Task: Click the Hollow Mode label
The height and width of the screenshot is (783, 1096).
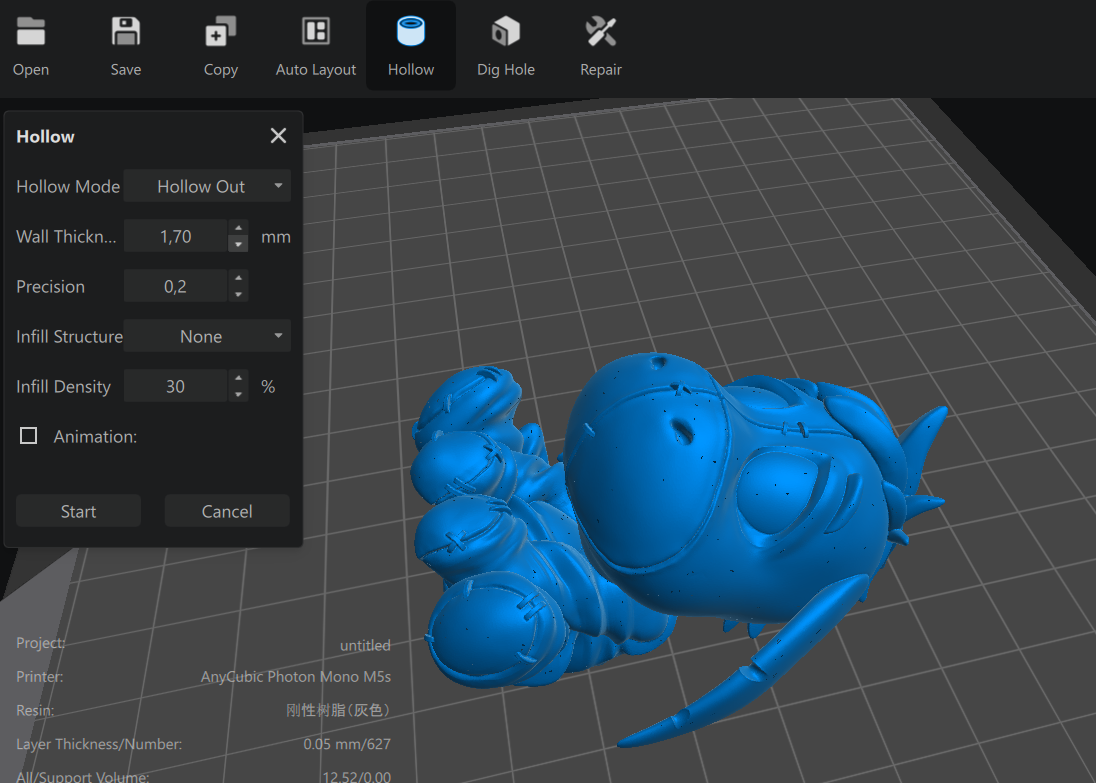Action: (x=68, y=187)
